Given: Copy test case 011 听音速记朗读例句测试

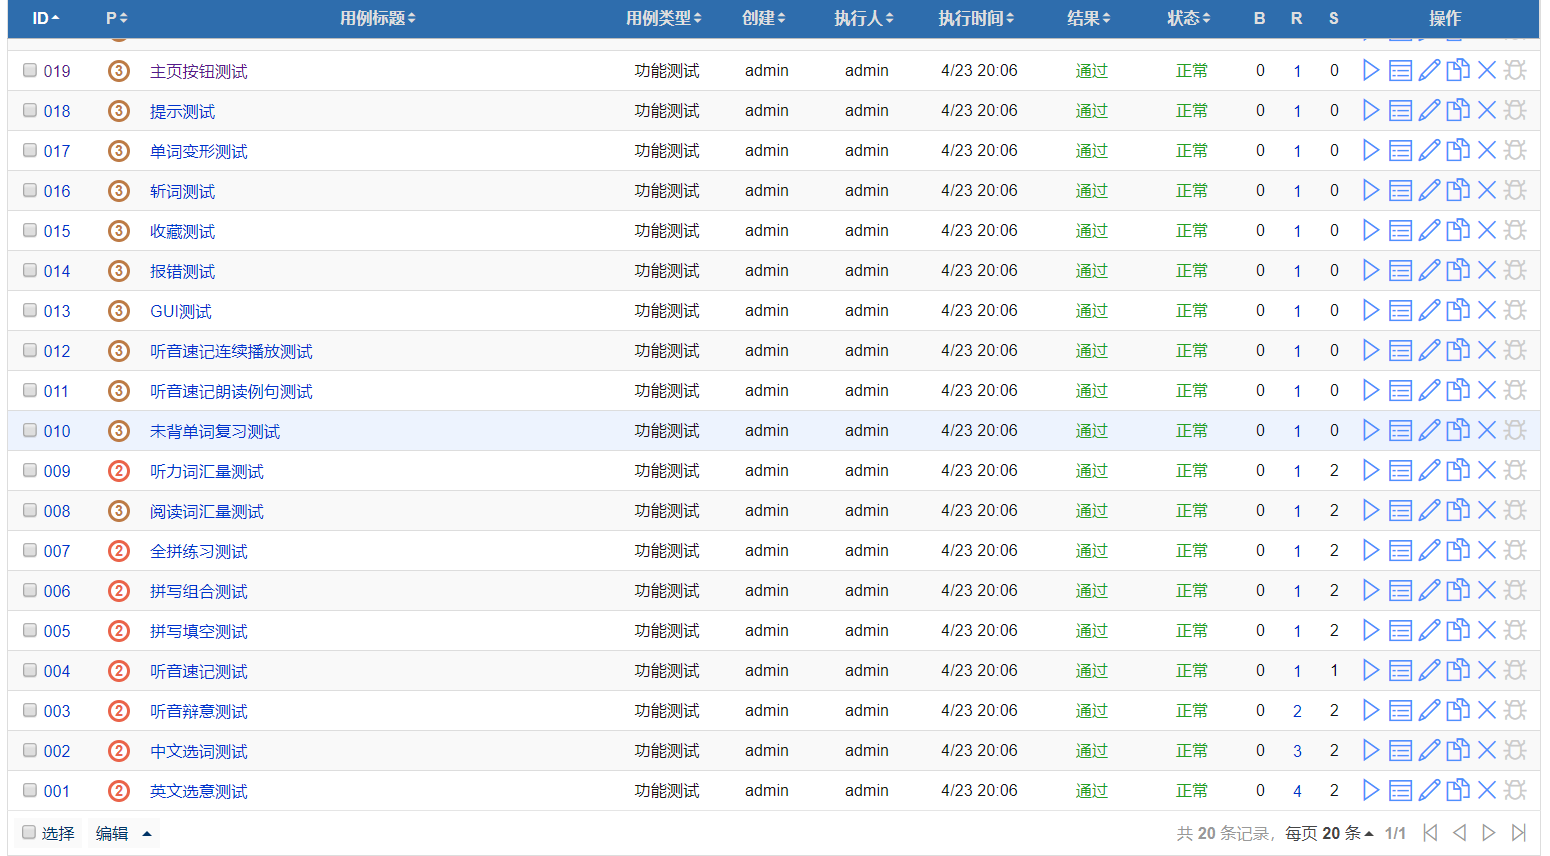Looking at the screenshot, I should click(x=1458, y=390).
